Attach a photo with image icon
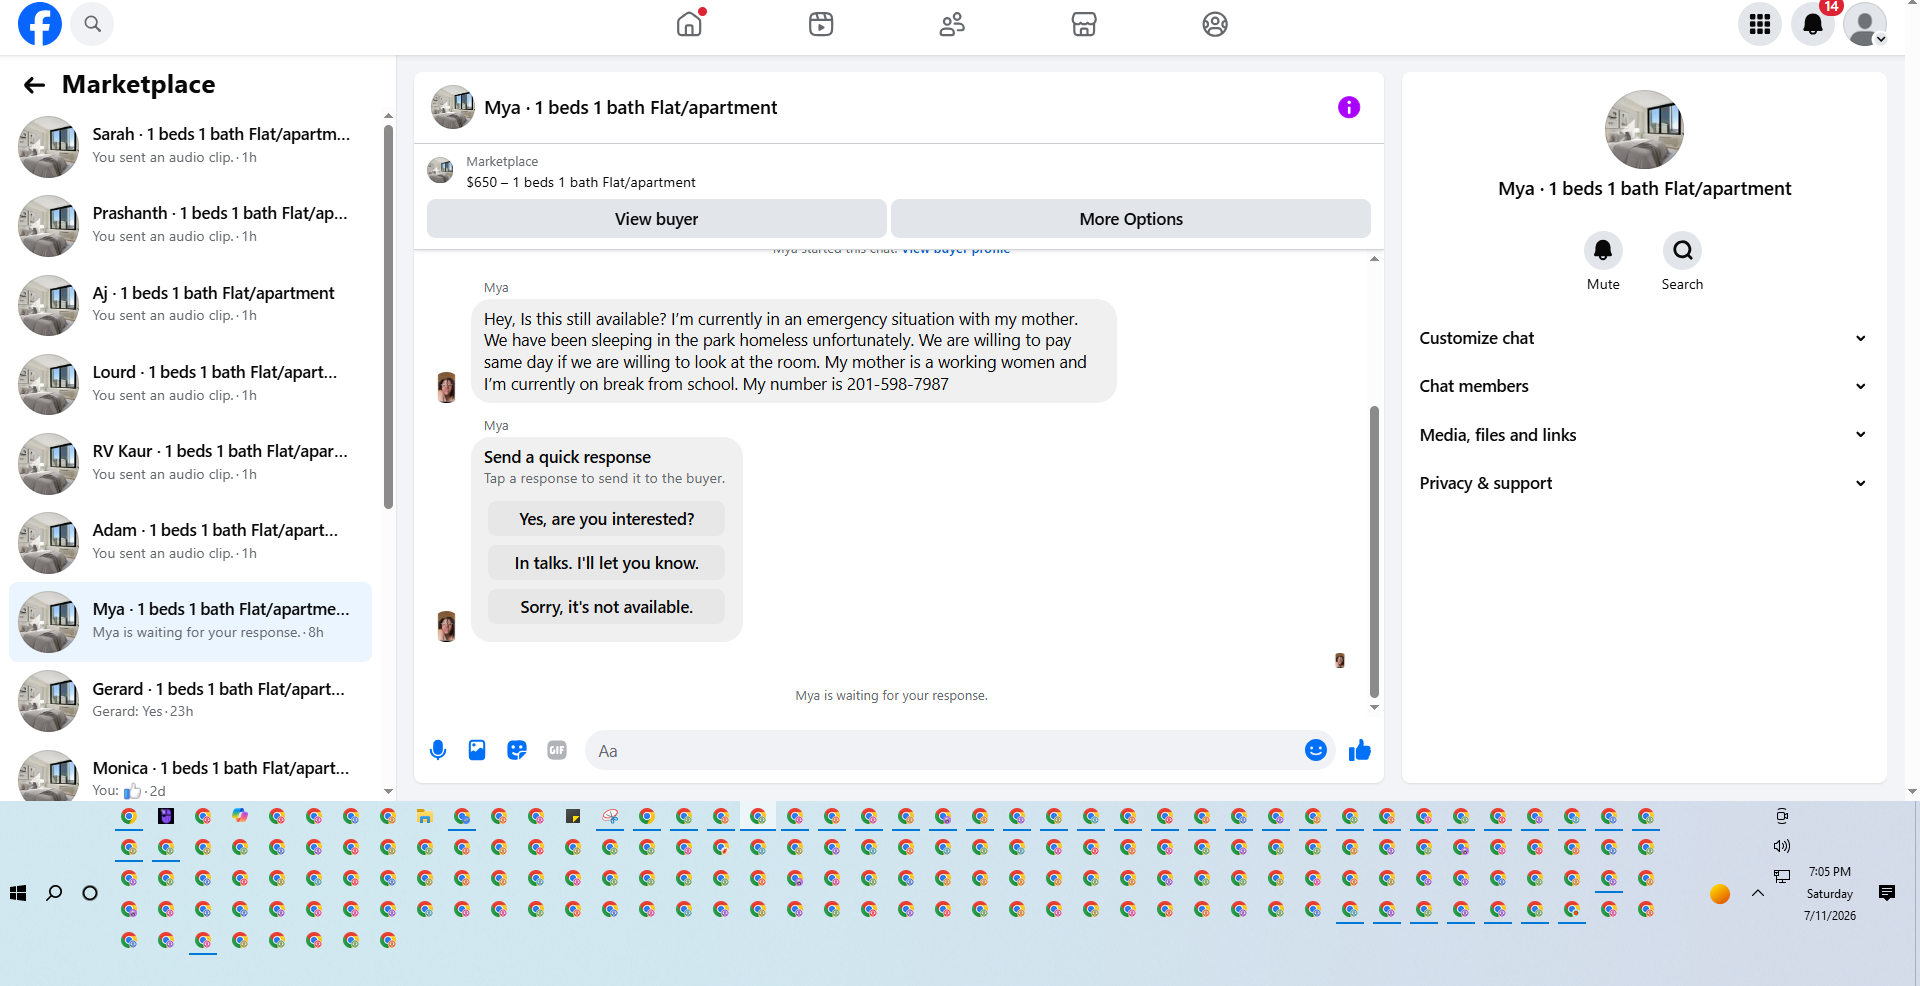Screen dimensions: 1920x986 tap(477, 750)
